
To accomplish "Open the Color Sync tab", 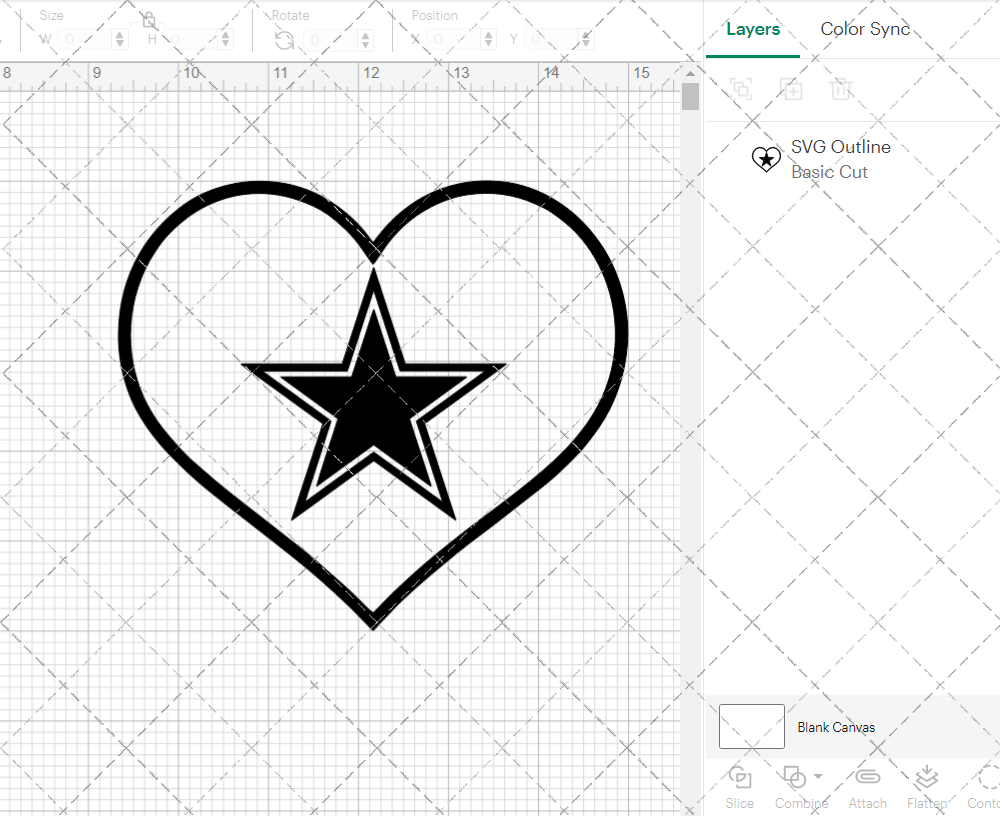I will [865, 29].
